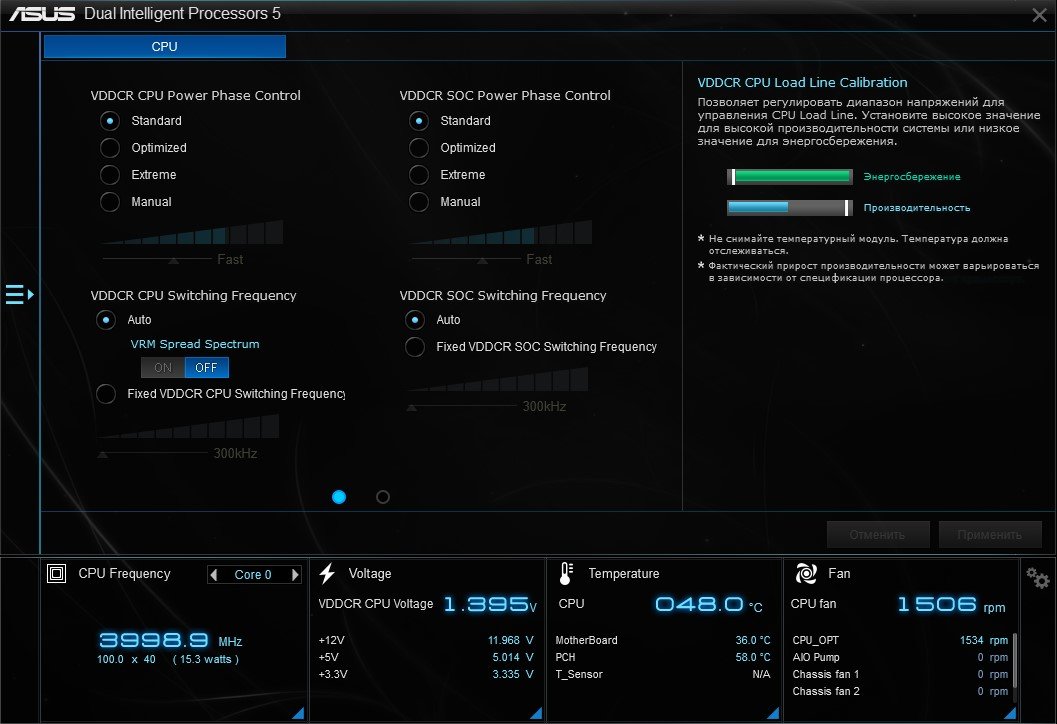1057x724 pixels.
Task: Click the CPU fan 1506 rpm readout
Action: pos(951,604)
